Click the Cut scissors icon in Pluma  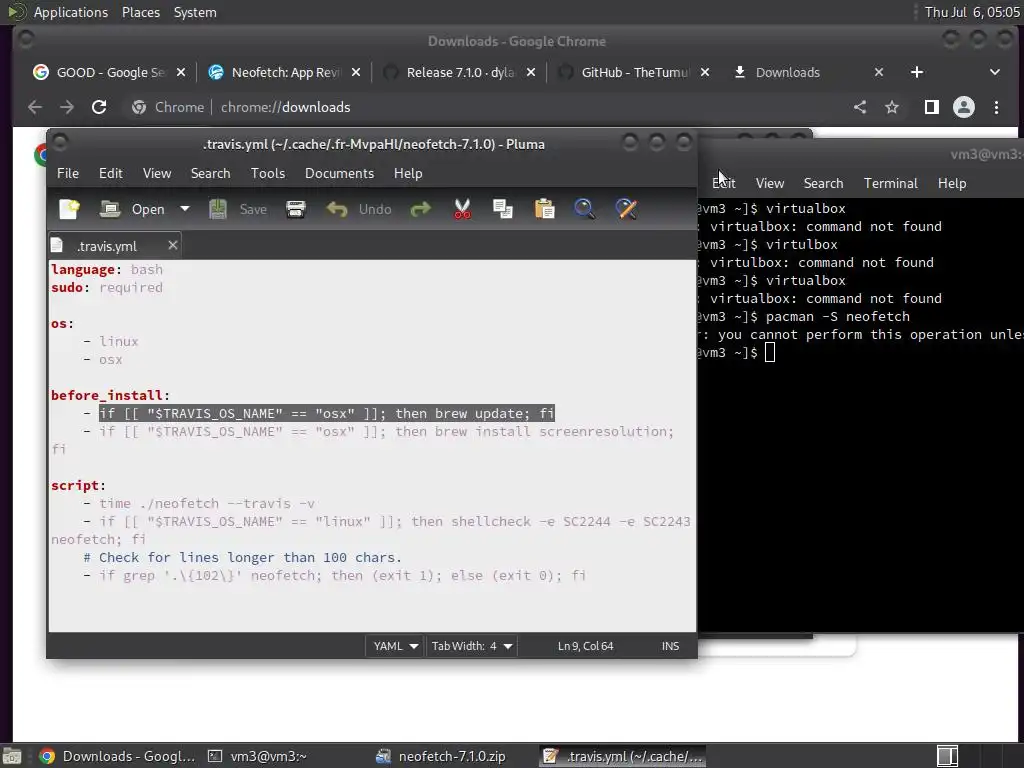(x=462, y=209)
